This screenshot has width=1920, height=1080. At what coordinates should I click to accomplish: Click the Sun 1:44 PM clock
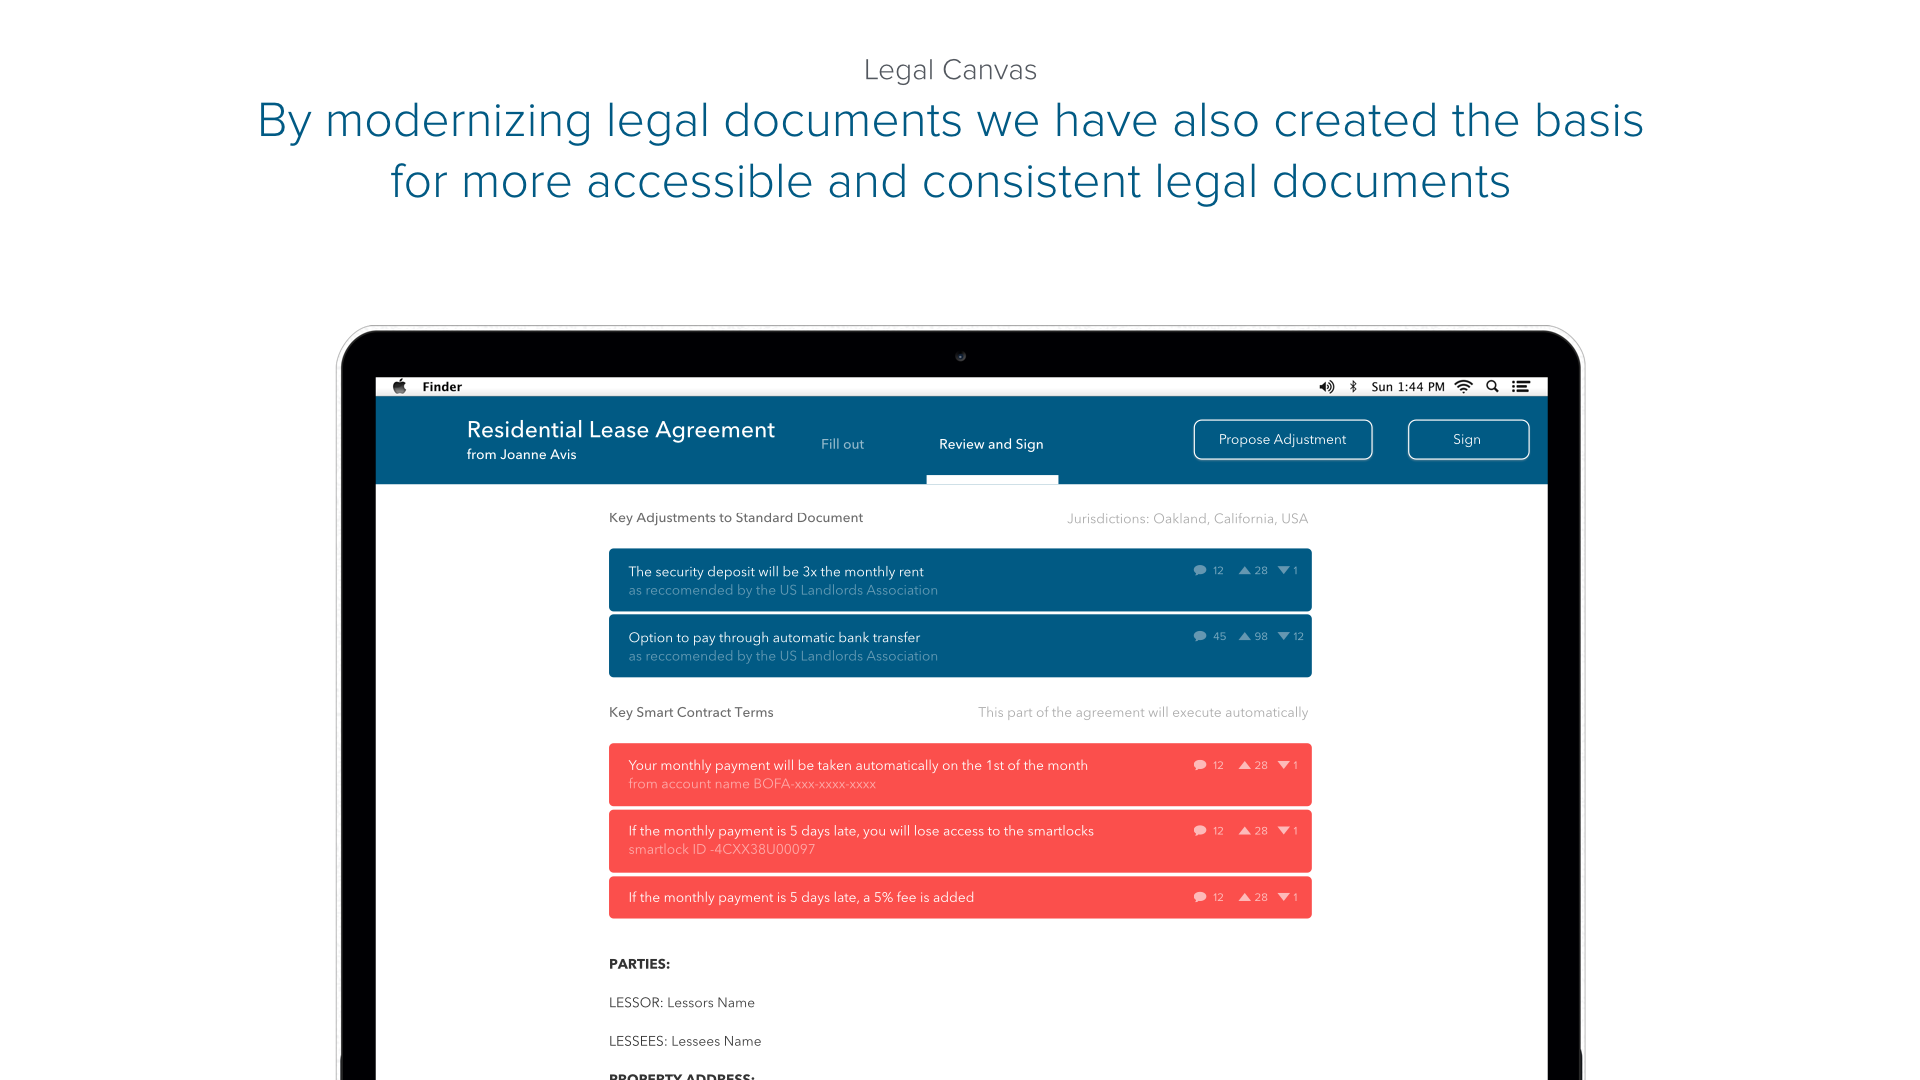tap(1408, 387)
